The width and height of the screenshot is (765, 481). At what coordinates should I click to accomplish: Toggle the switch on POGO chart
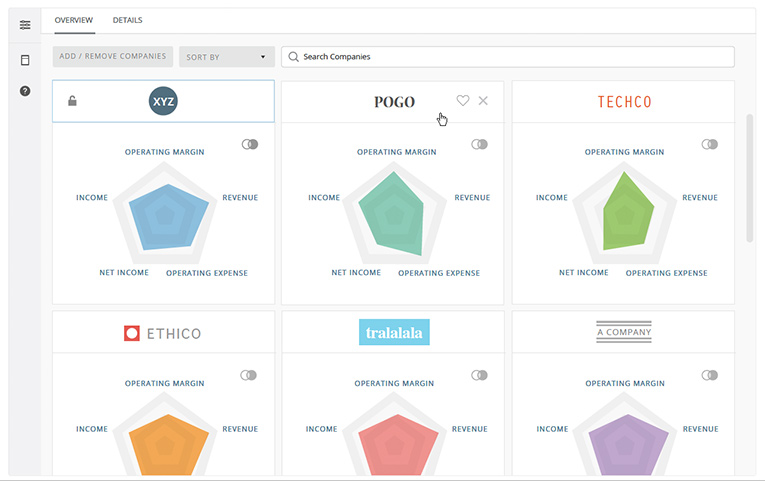click(479, 144)
